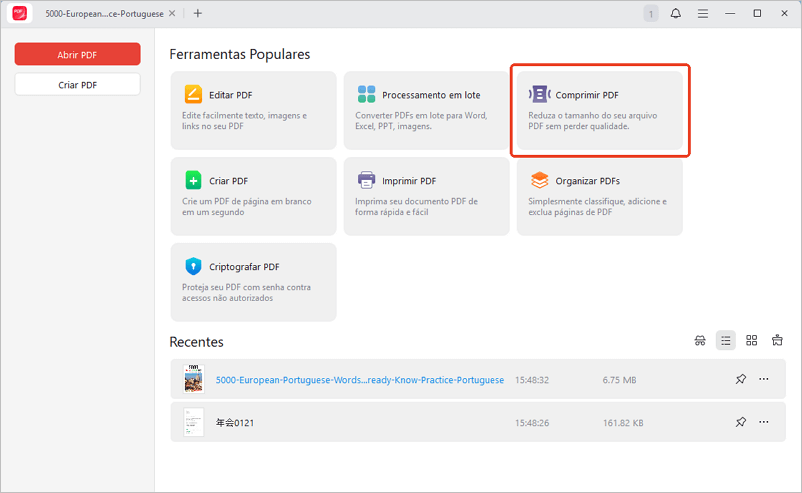Image resolution: width=802 pixels, height=493 pixels.
Task: Click the Processamento em lote grid icon
Action: (366, 95)
